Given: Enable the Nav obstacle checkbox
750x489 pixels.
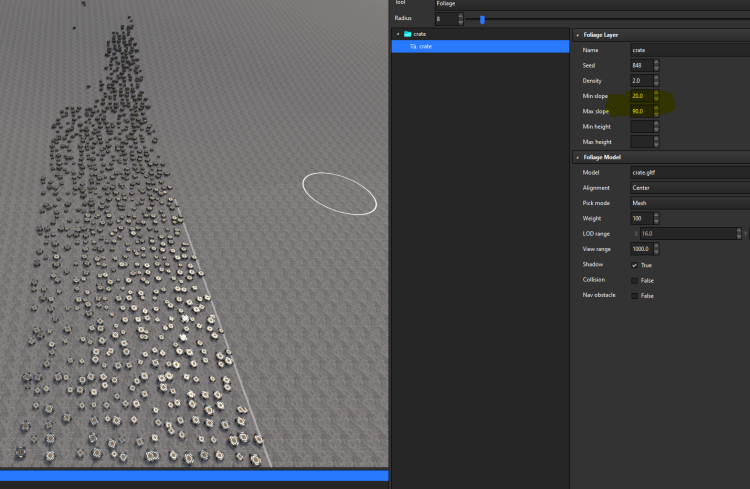Looking at the screenshot, I should pyautogui.click(x=635, y=296).
